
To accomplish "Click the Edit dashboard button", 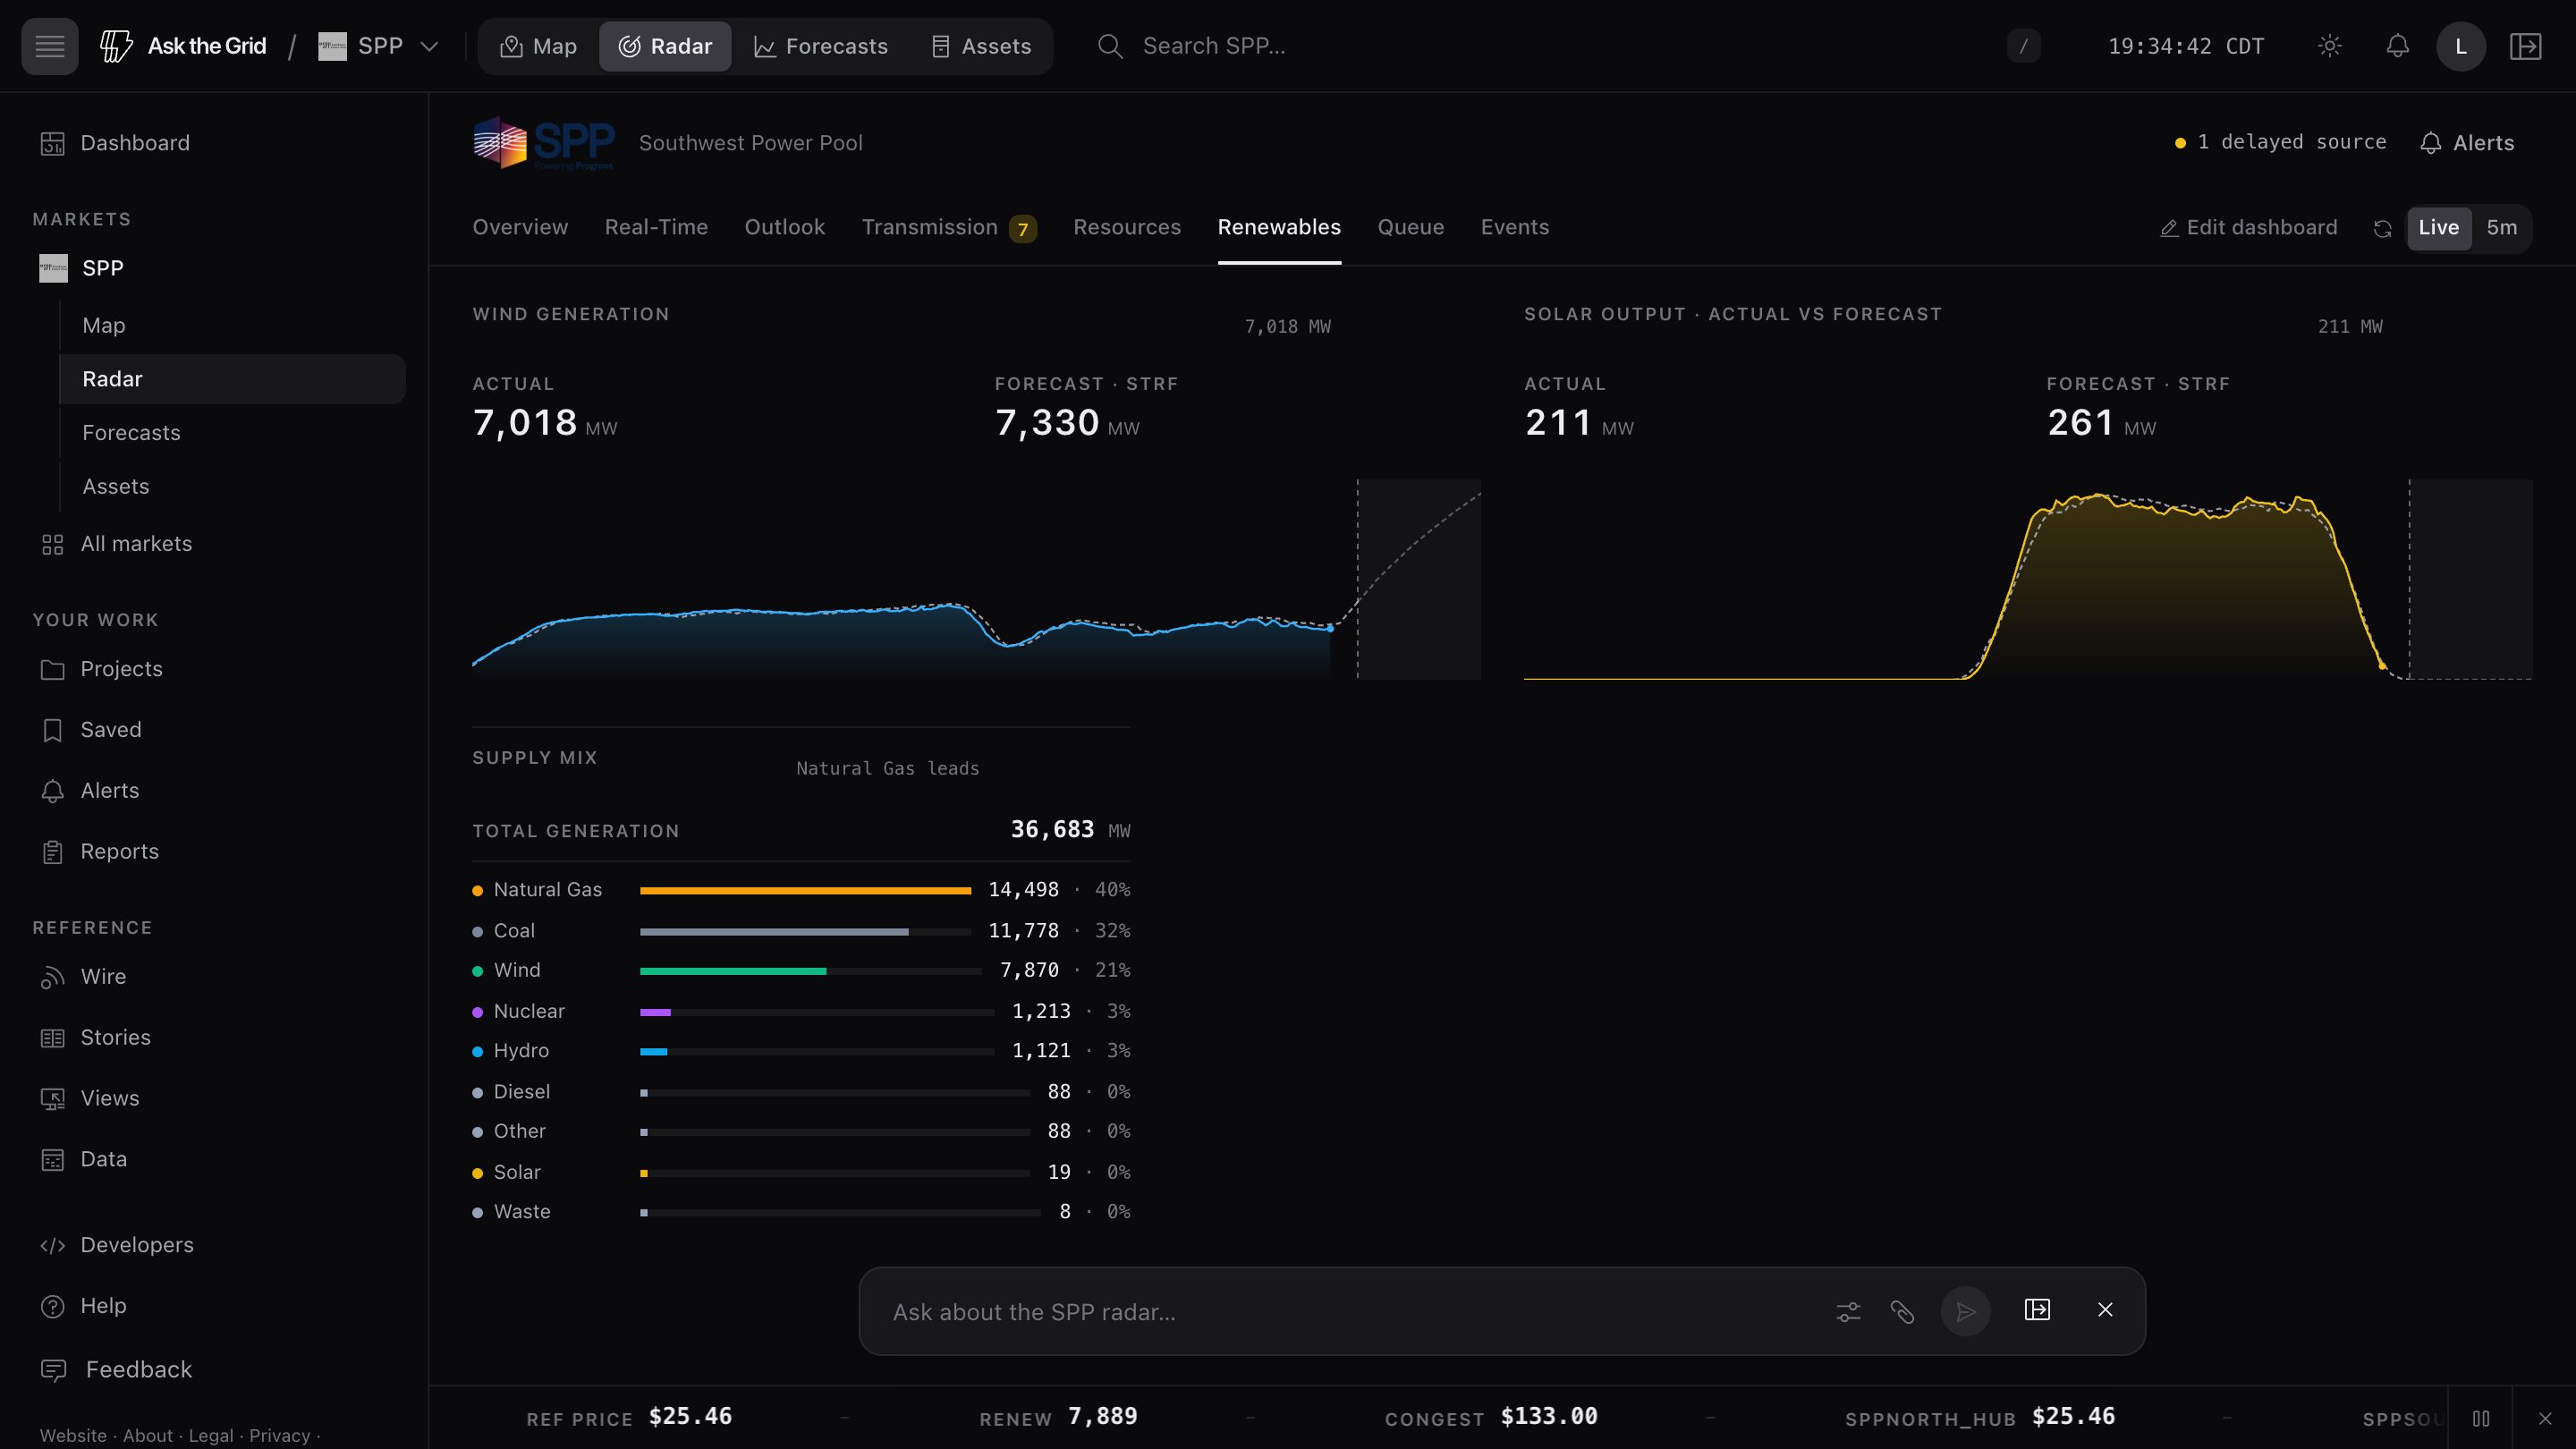I will coord(2248,228).
